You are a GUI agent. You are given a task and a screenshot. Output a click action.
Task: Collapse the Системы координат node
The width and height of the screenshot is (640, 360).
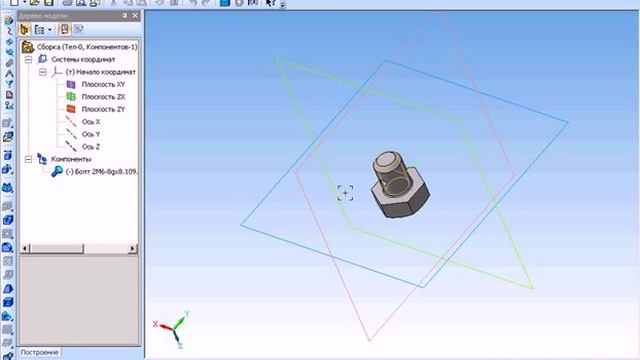29,60
